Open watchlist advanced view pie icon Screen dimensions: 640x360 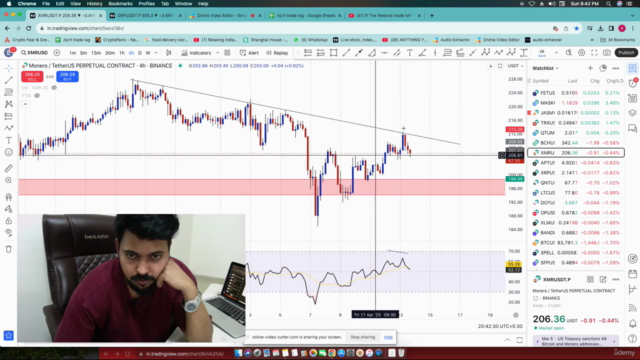coord(603,68)
